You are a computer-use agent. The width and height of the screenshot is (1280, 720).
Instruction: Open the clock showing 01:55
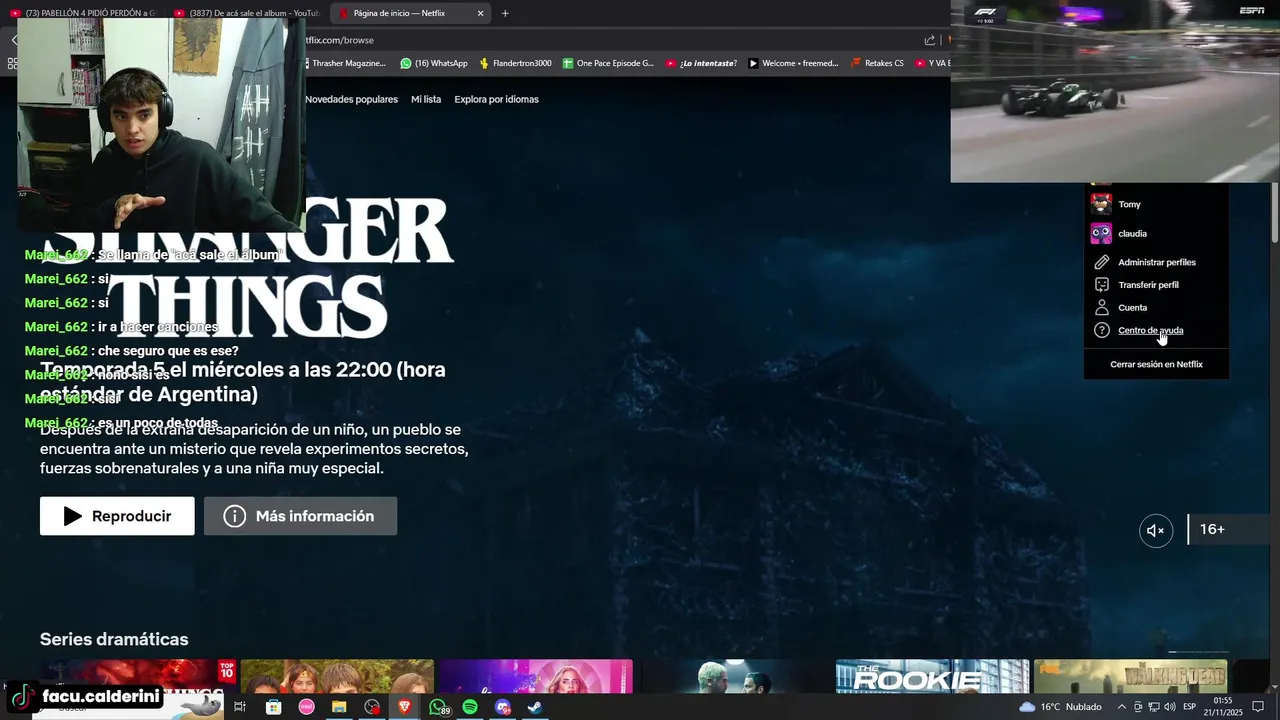(1223, 706)
